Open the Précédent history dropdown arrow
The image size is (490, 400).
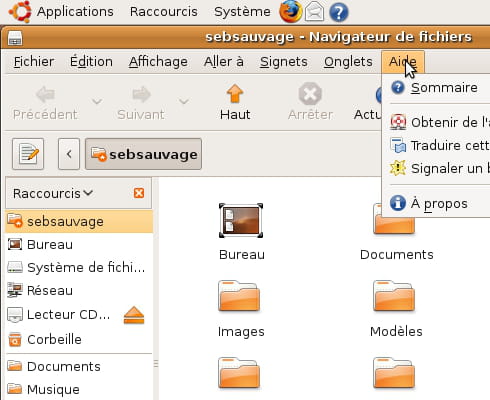[x=97, y=101]
